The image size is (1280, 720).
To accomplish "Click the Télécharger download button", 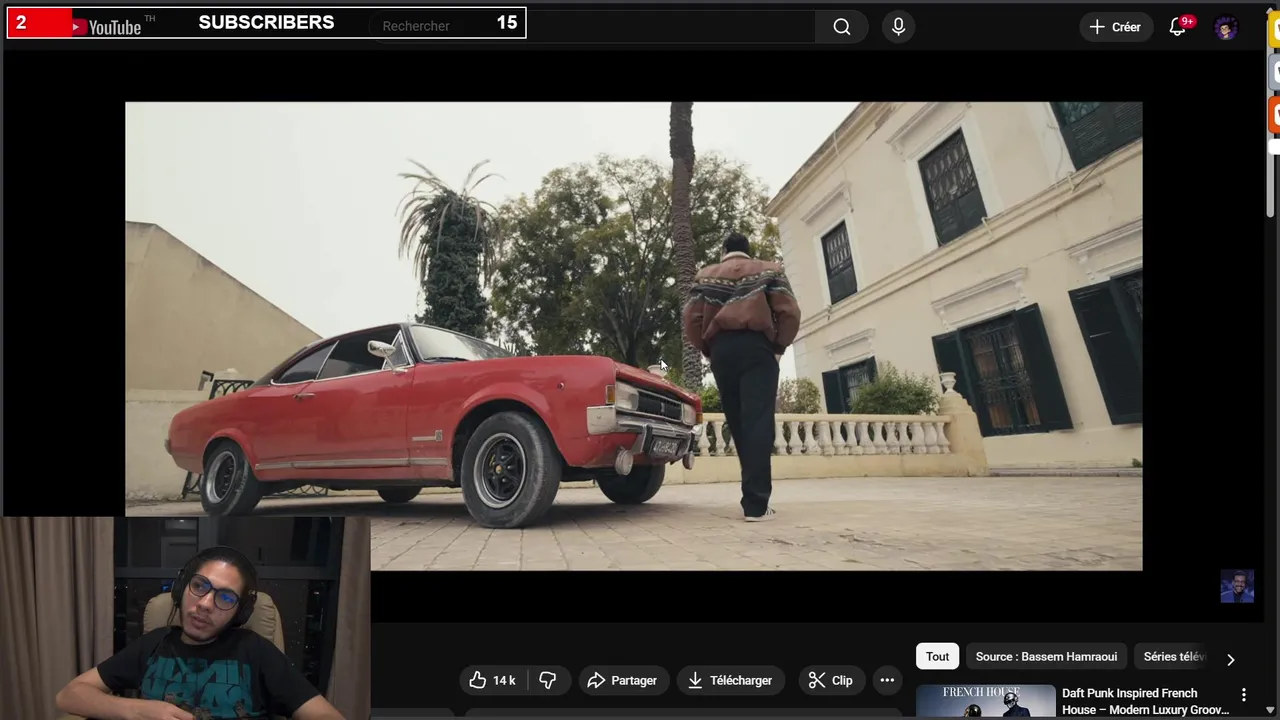I will (x=730, y=680).
